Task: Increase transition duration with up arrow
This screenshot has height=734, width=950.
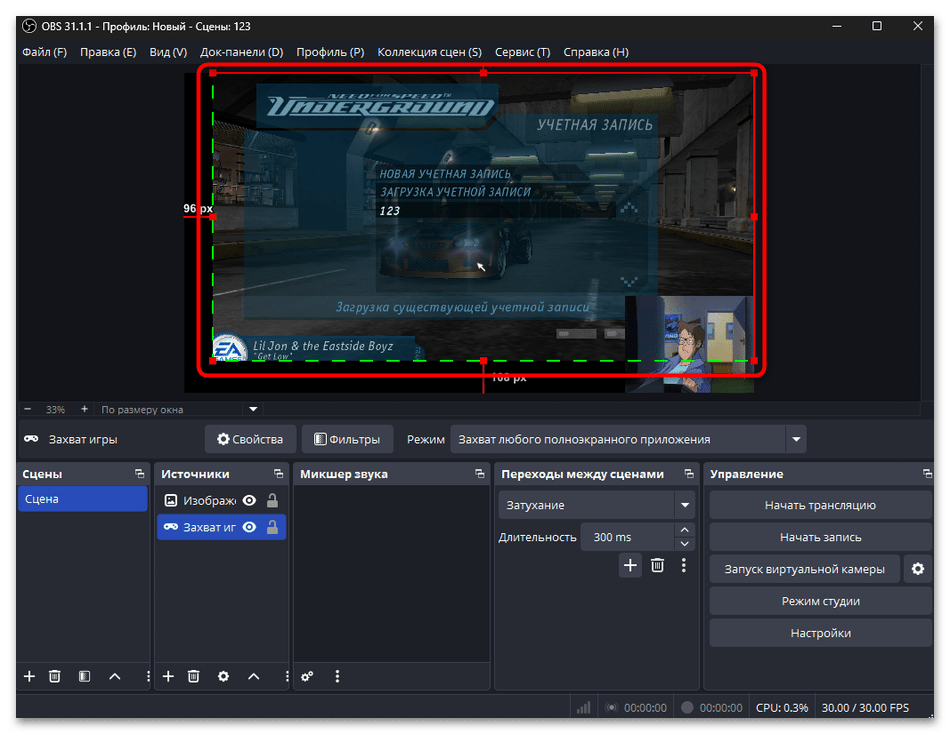Action: [x=684, y=531]
